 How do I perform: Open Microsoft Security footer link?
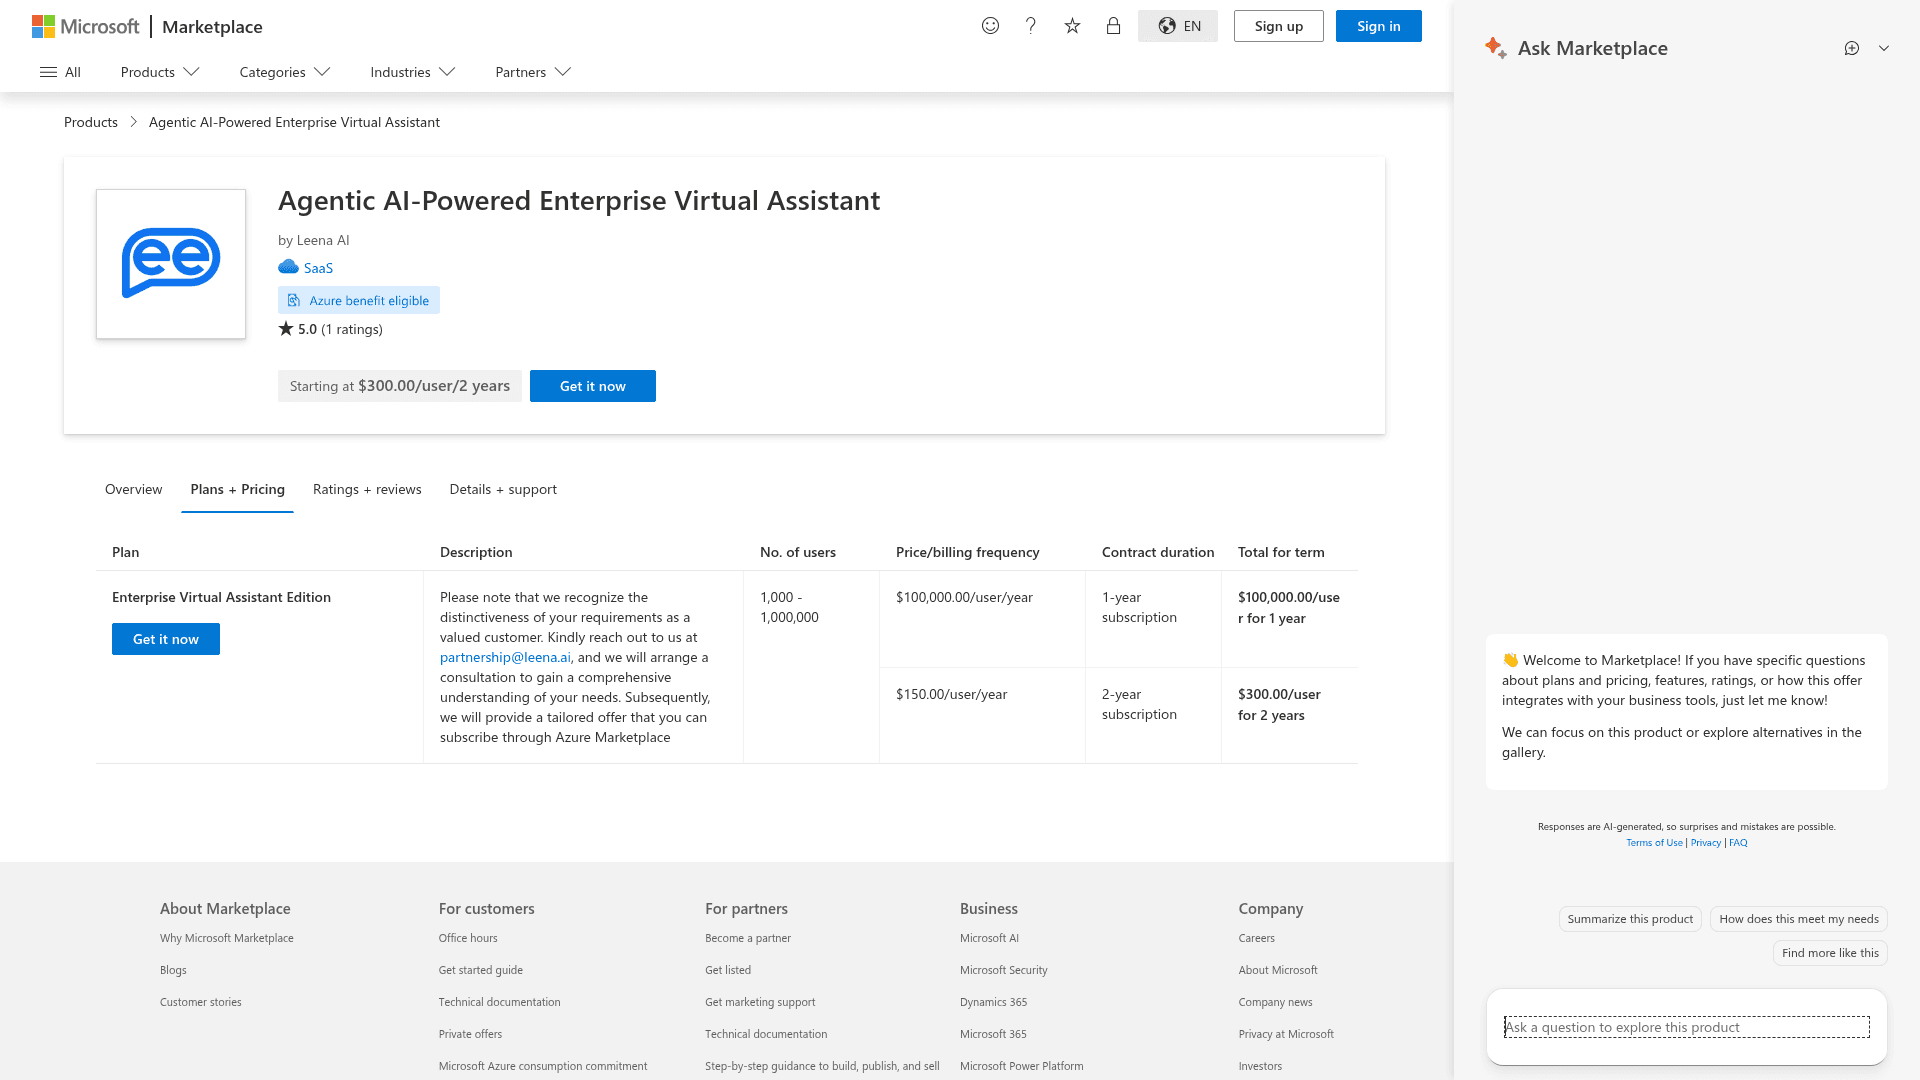[1004, 970]
